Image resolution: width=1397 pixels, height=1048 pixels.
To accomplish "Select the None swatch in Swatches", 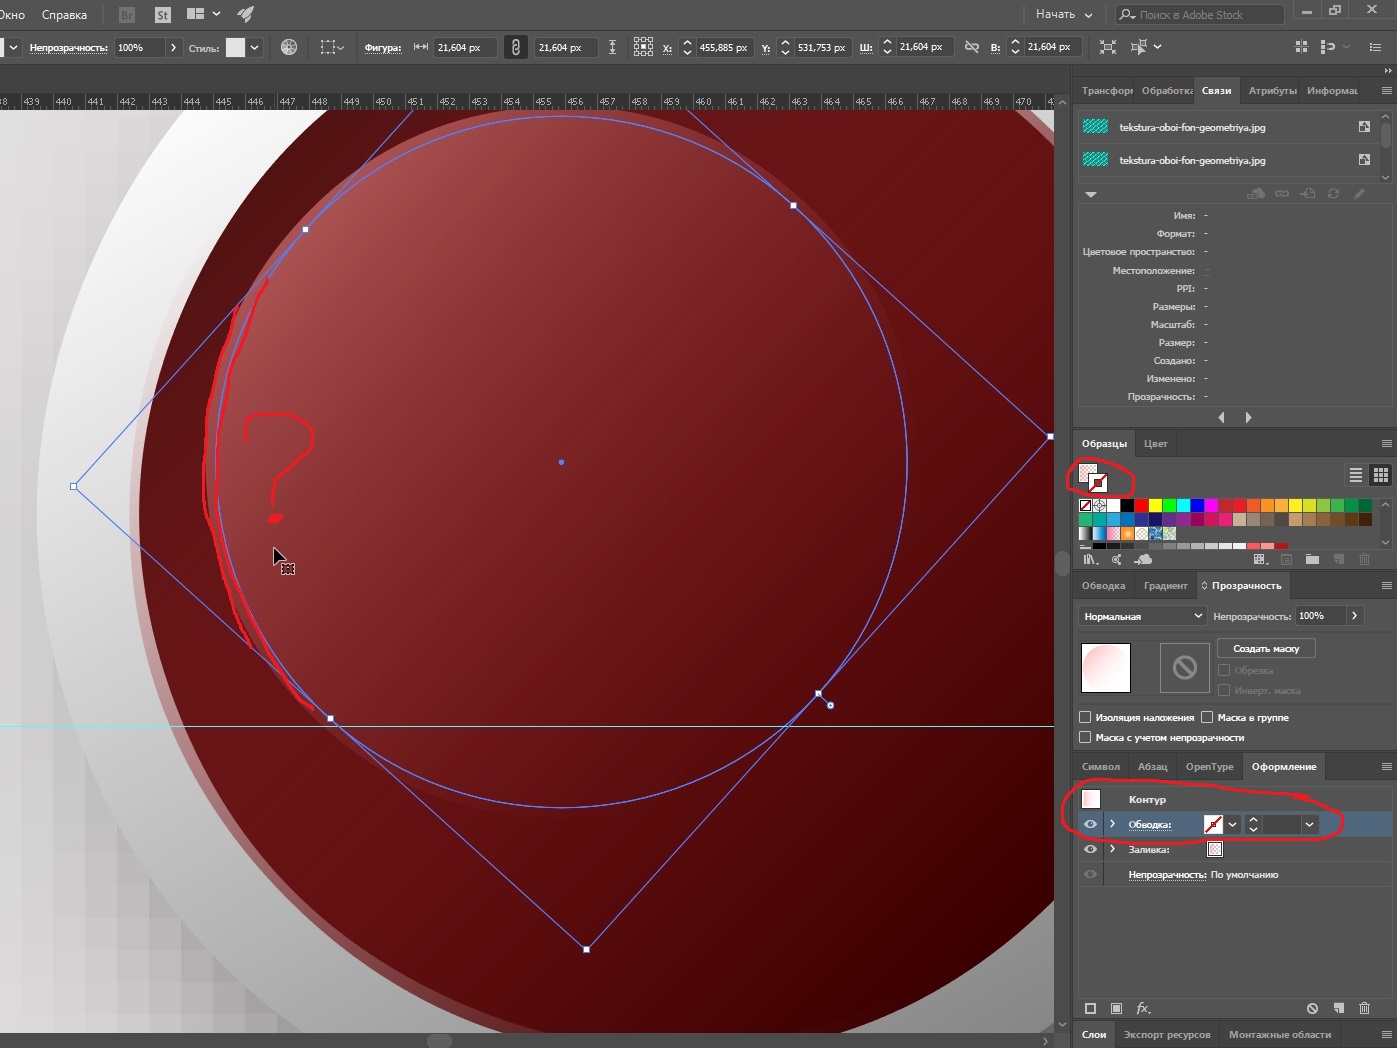I will pos(1085,505).
